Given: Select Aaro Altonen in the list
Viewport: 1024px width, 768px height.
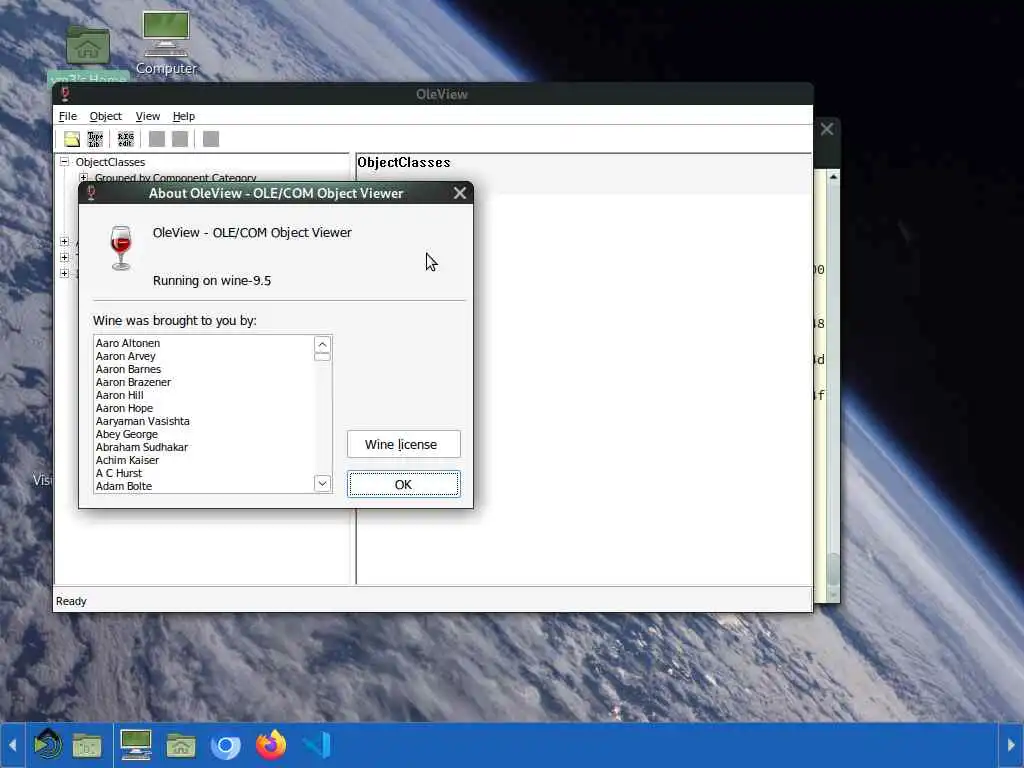Looking at the screenshot, I should pyautogui.click(x=128, y=343).
